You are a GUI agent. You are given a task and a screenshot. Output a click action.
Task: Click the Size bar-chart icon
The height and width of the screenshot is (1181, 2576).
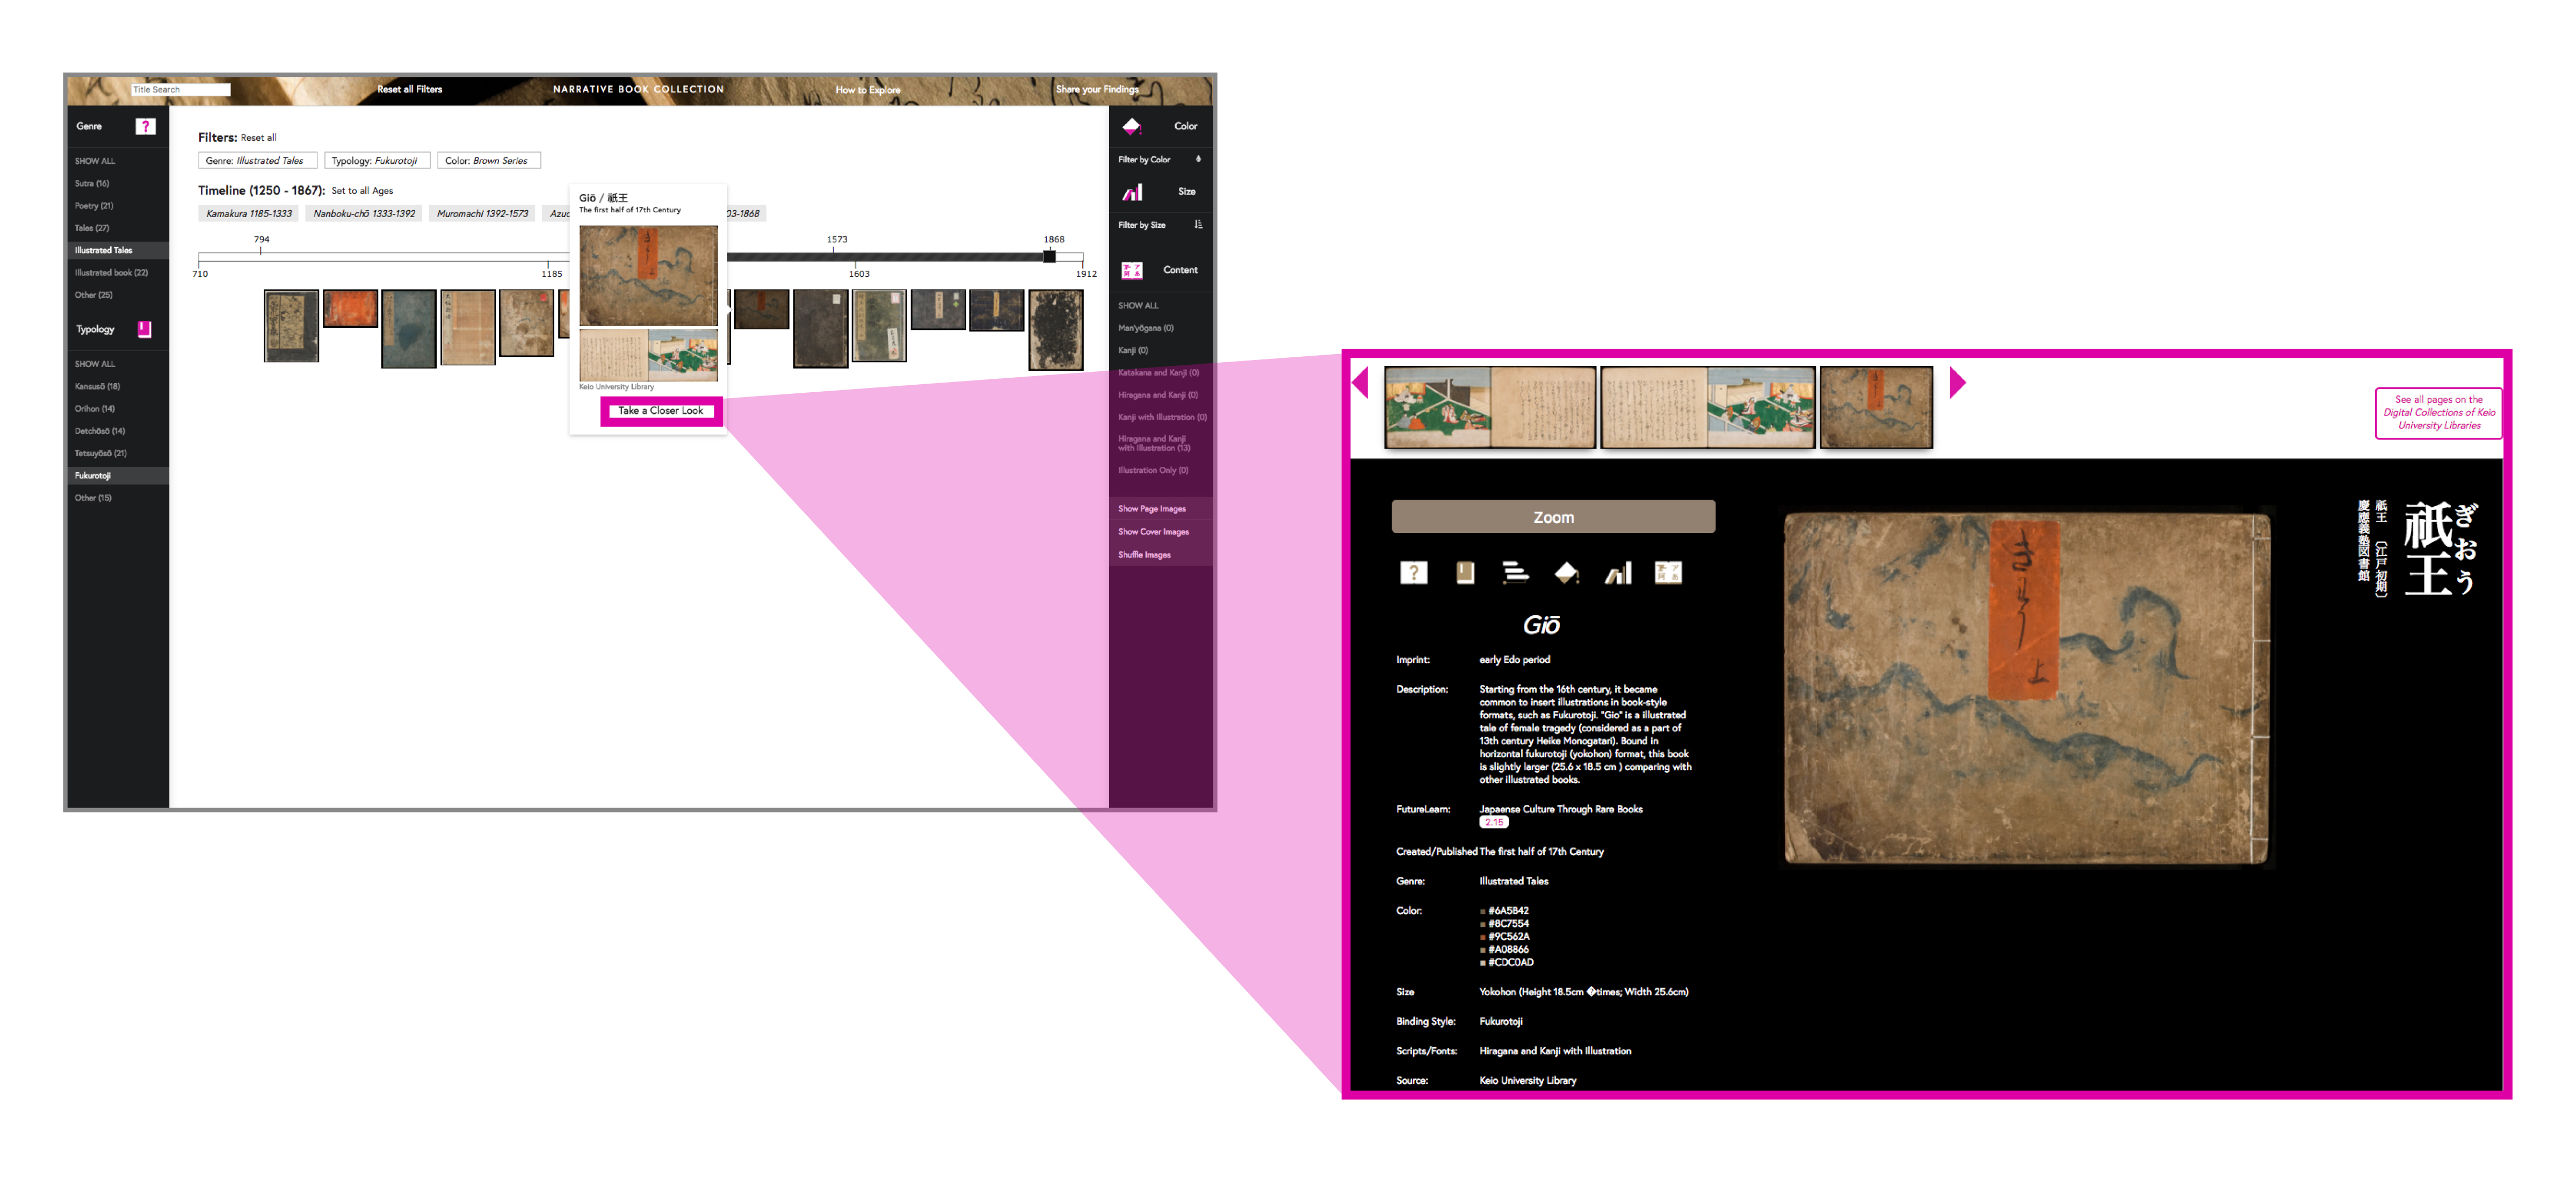pyautogui.click(x=1132, y=191)
